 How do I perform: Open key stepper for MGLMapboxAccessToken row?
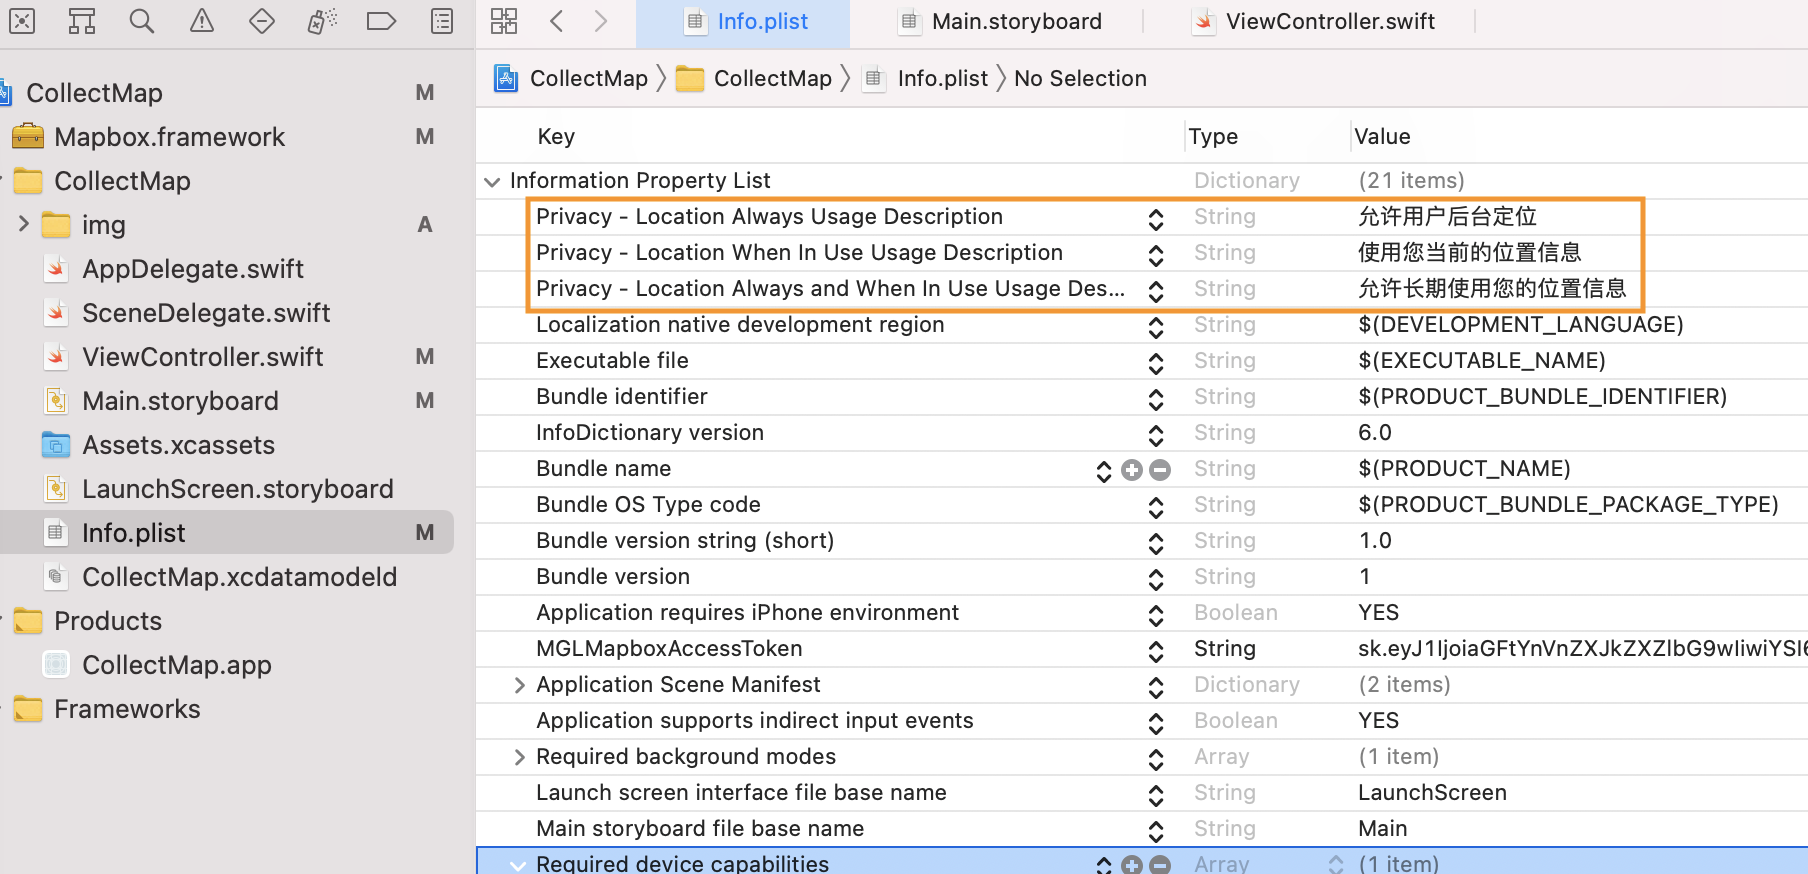coord(1156,651)
